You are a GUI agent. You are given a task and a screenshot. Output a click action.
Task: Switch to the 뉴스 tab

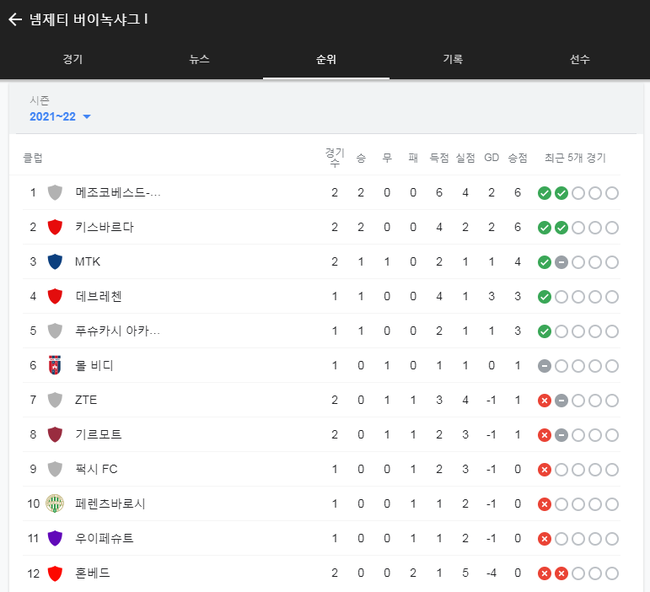(x=199, y=59)
